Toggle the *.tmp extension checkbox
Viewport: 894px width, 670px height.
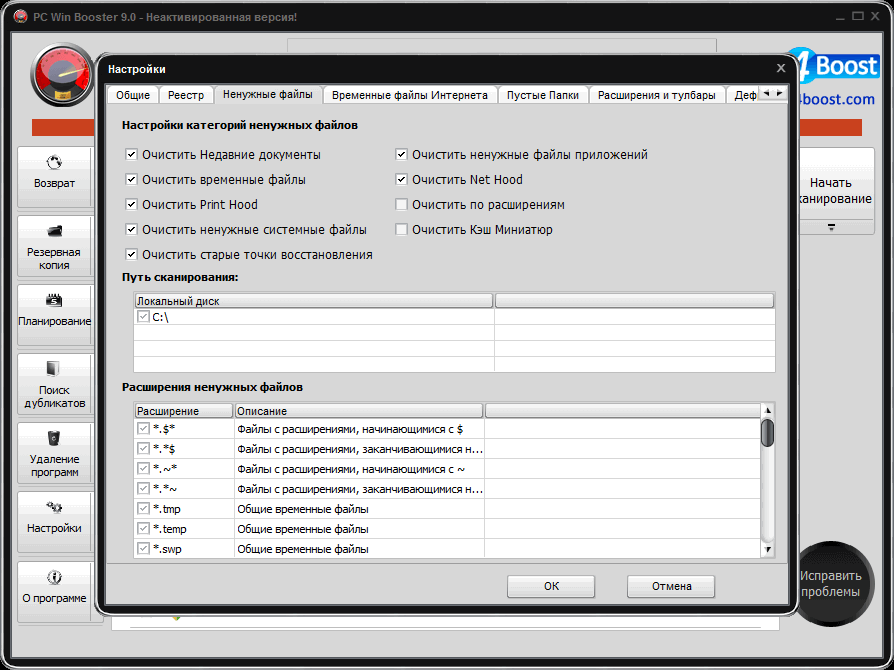[x=143, y=508]
